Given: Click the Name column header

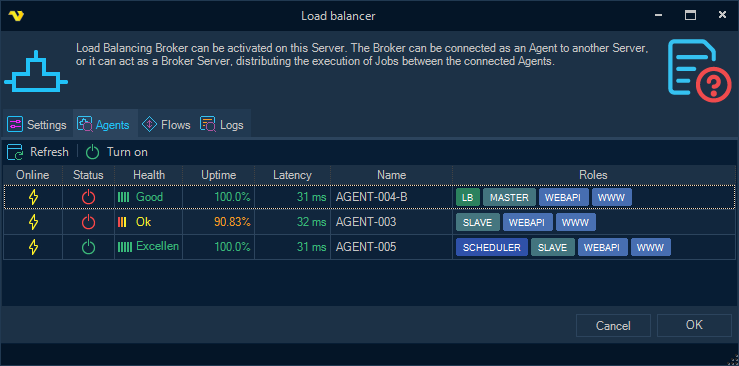Looking at the screenshot, I should 391,175.
